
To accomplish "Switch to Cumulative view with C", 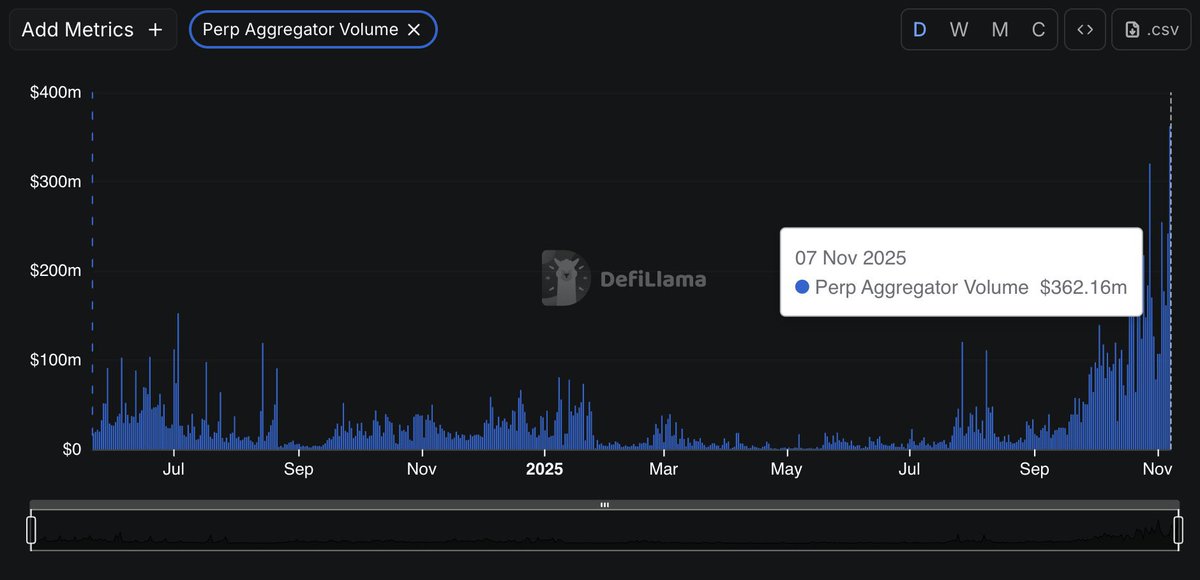I will point(1038,30).
